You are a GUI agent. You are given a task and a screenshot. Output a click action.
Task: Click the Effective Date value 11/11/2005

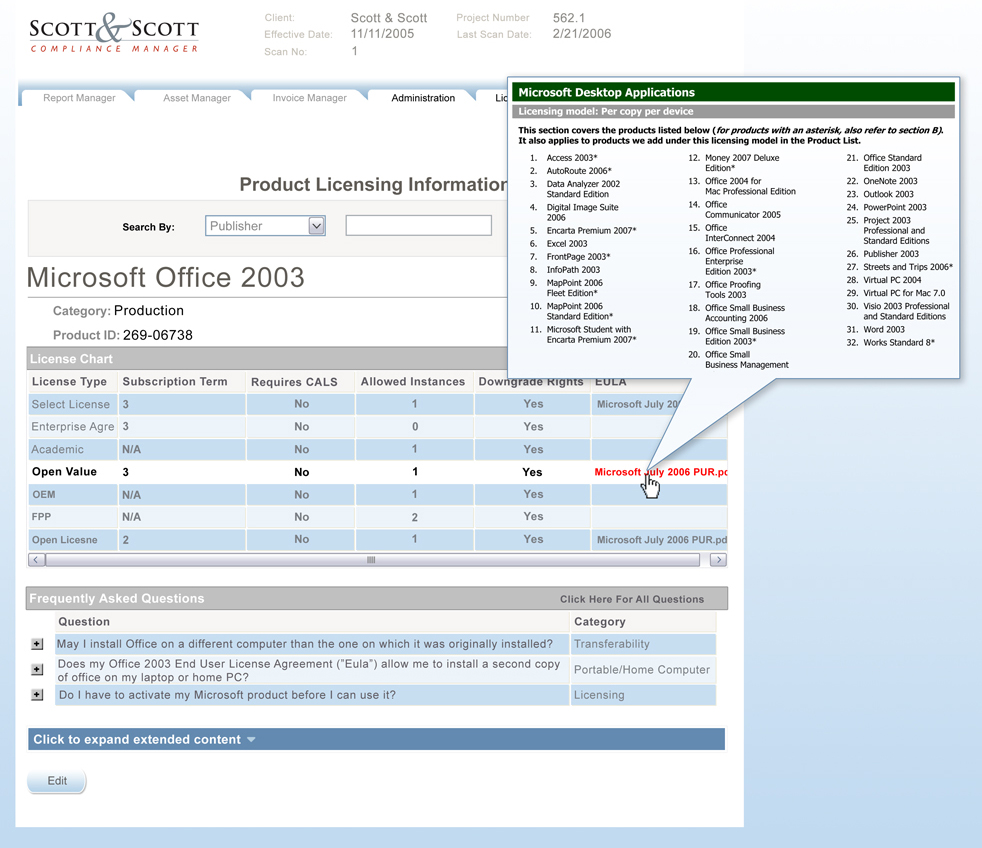pyautogui.click(x=382, y=34)
